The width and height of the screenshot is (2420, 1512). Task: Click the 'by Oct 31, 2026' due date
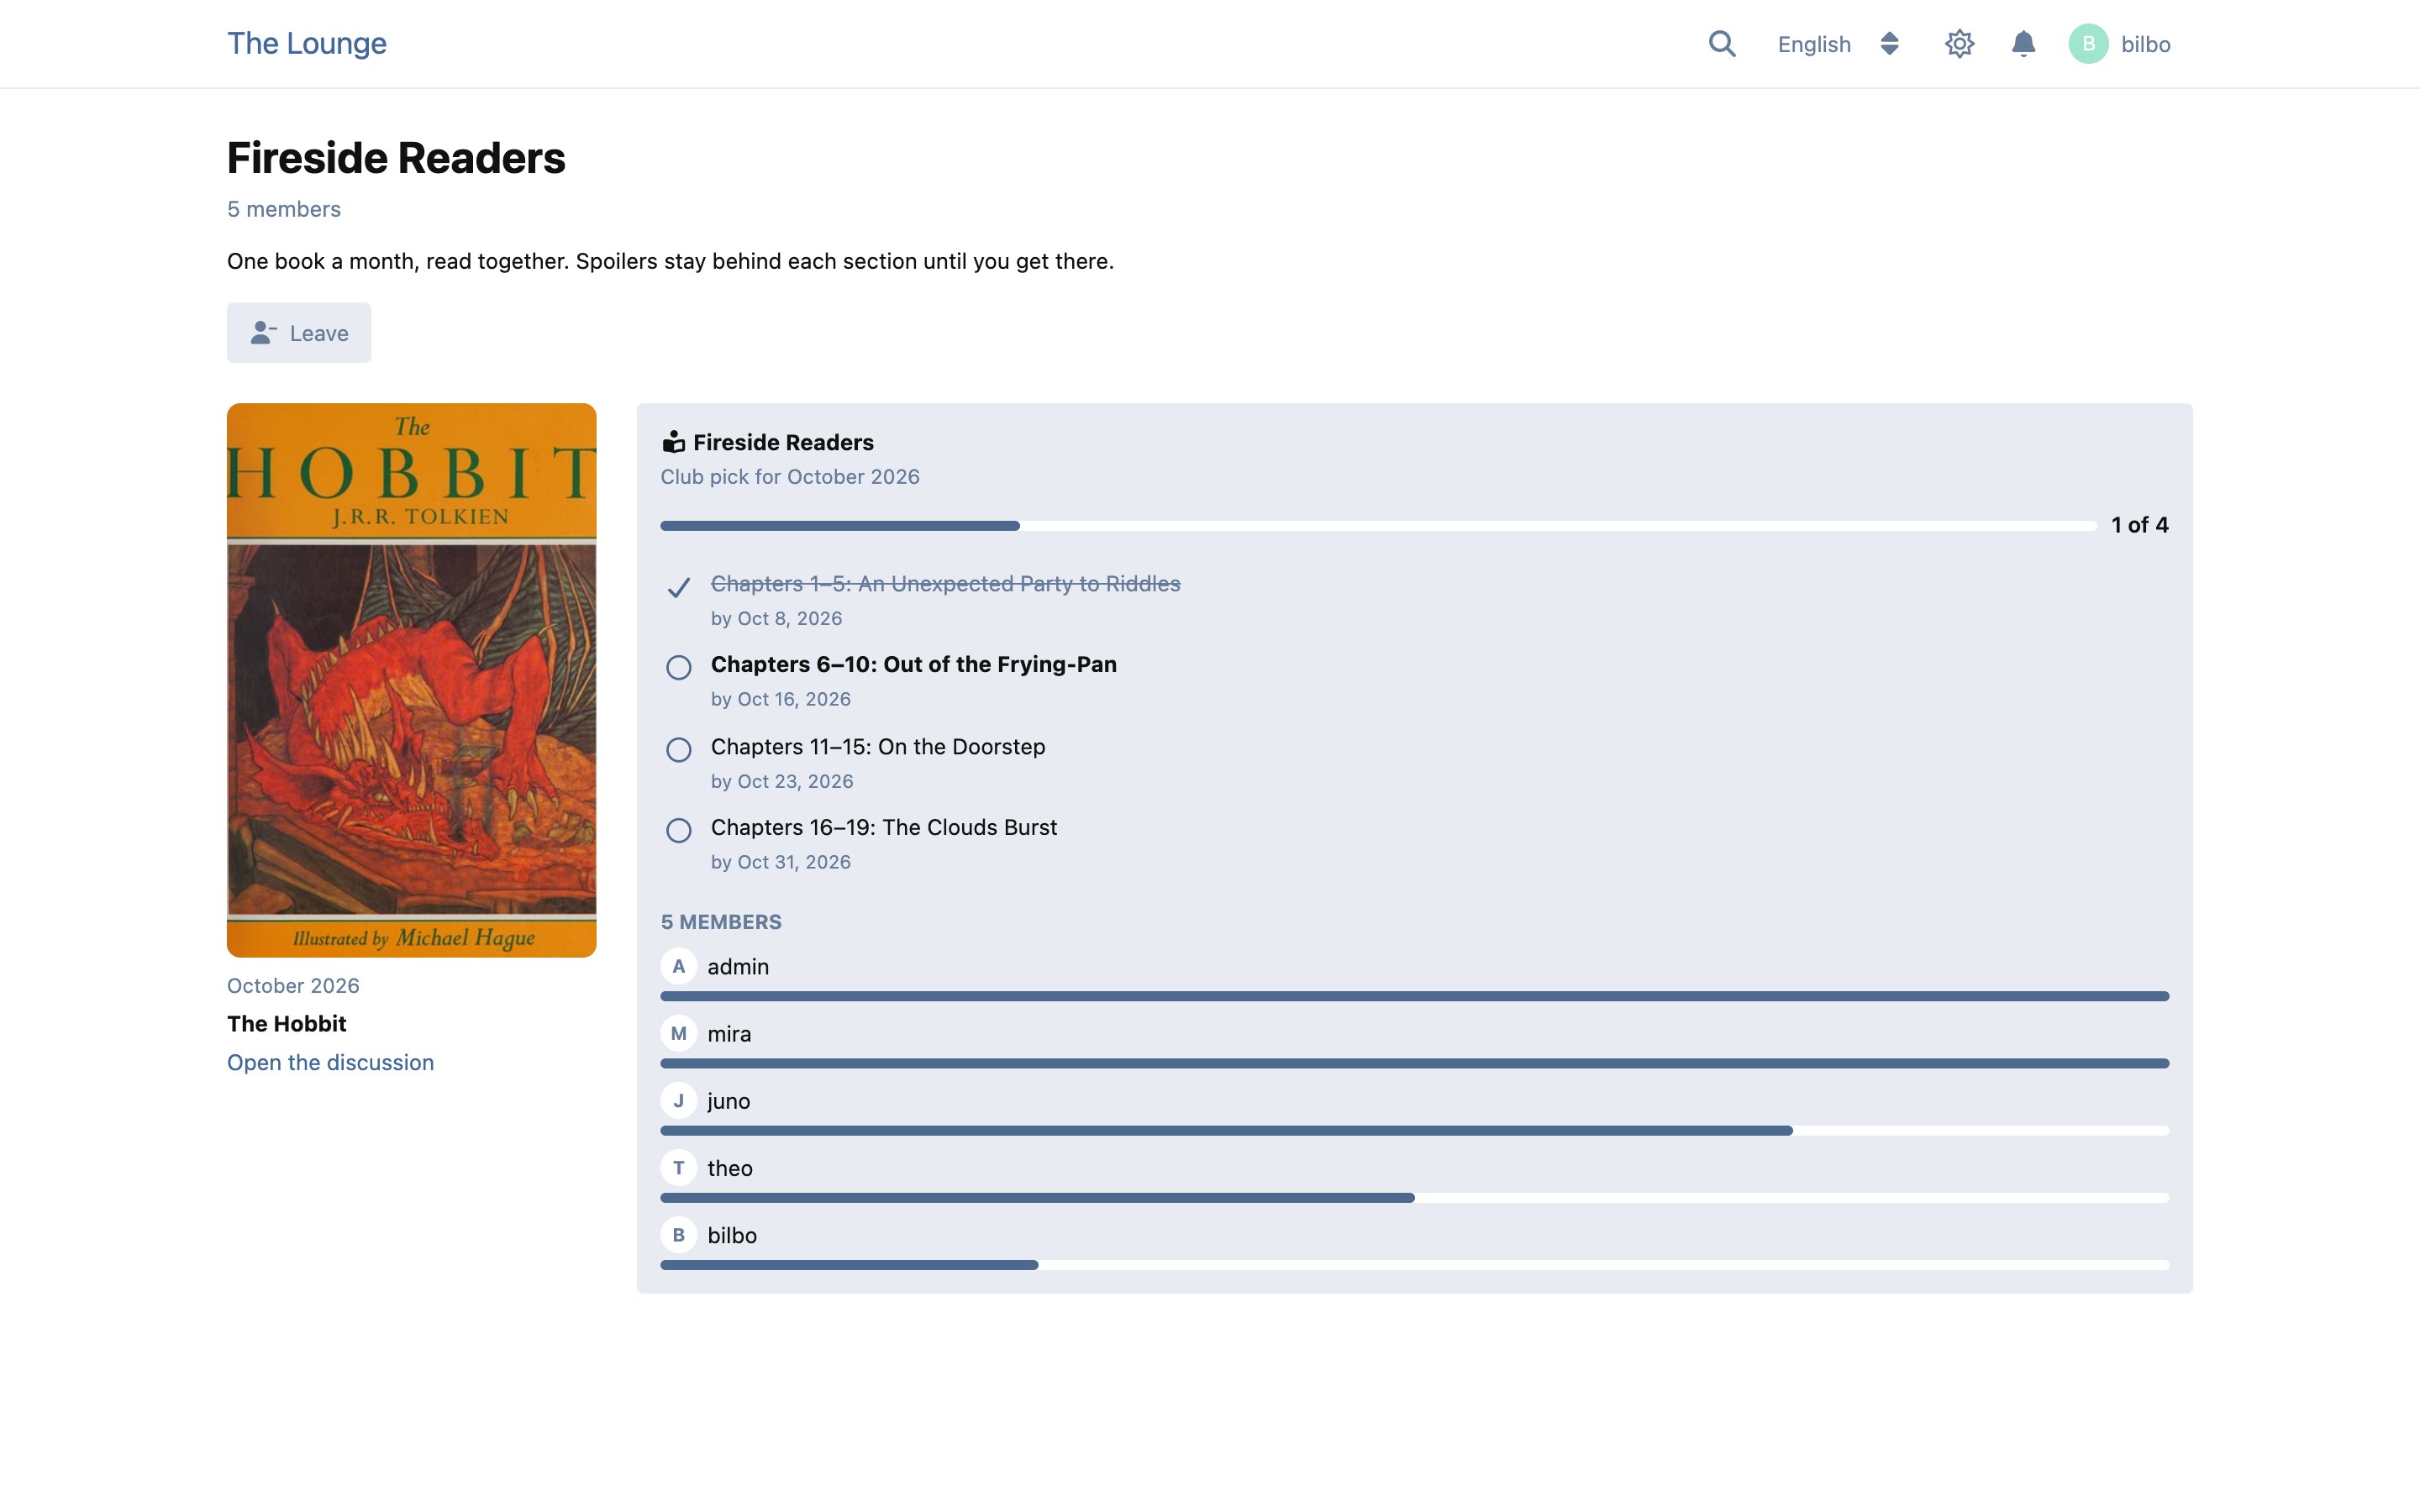[x=780, y=862]
